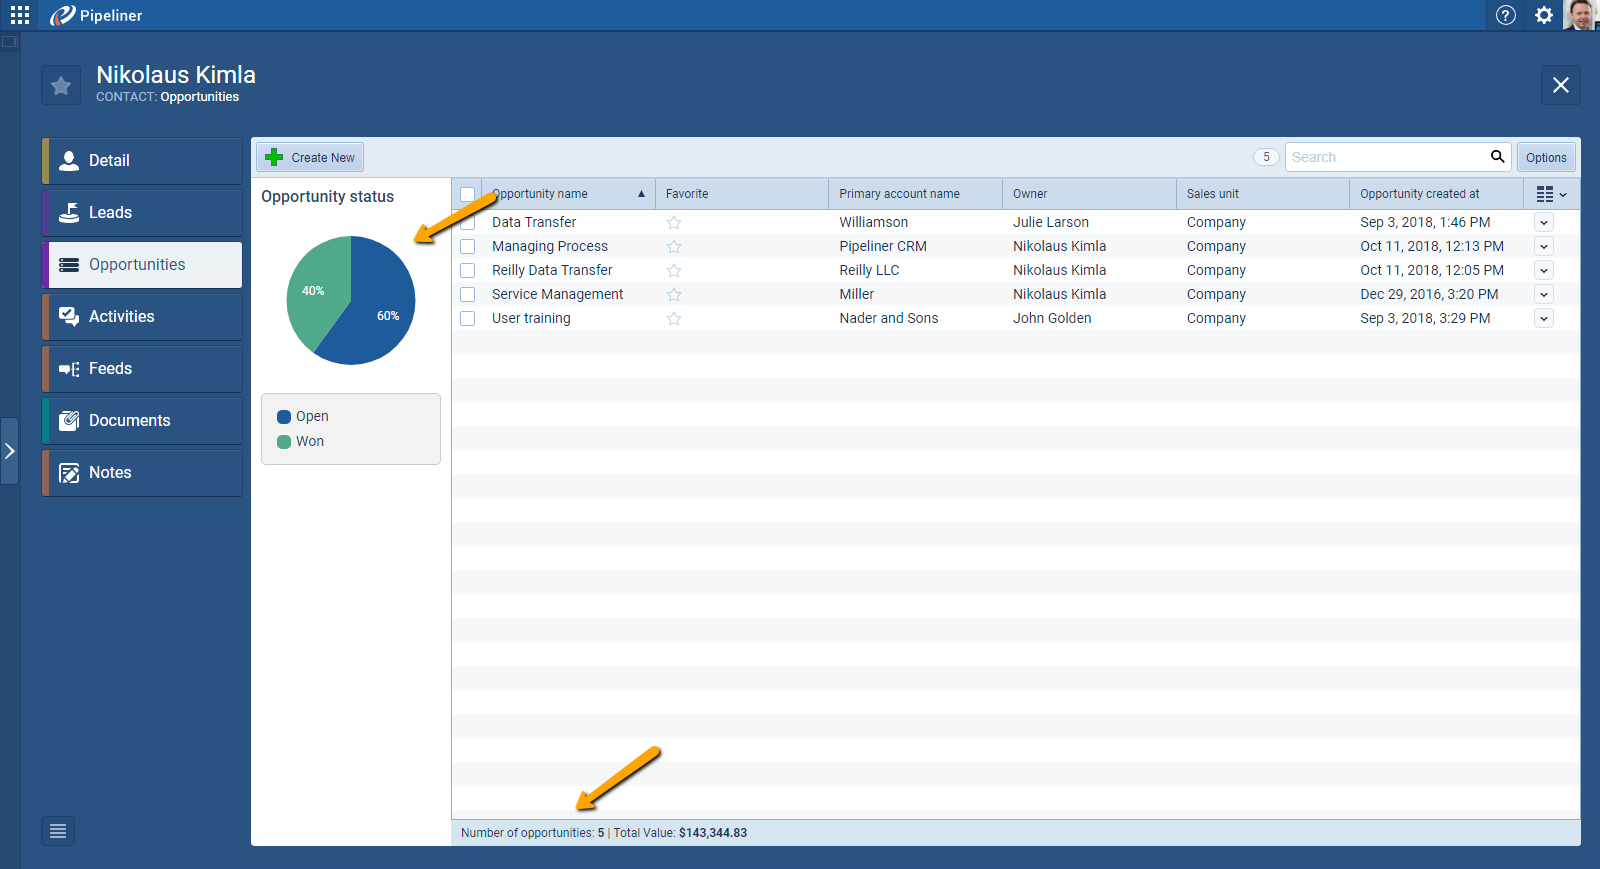Expand the Data Transfer row dropdown arrow

(1544, 223)
